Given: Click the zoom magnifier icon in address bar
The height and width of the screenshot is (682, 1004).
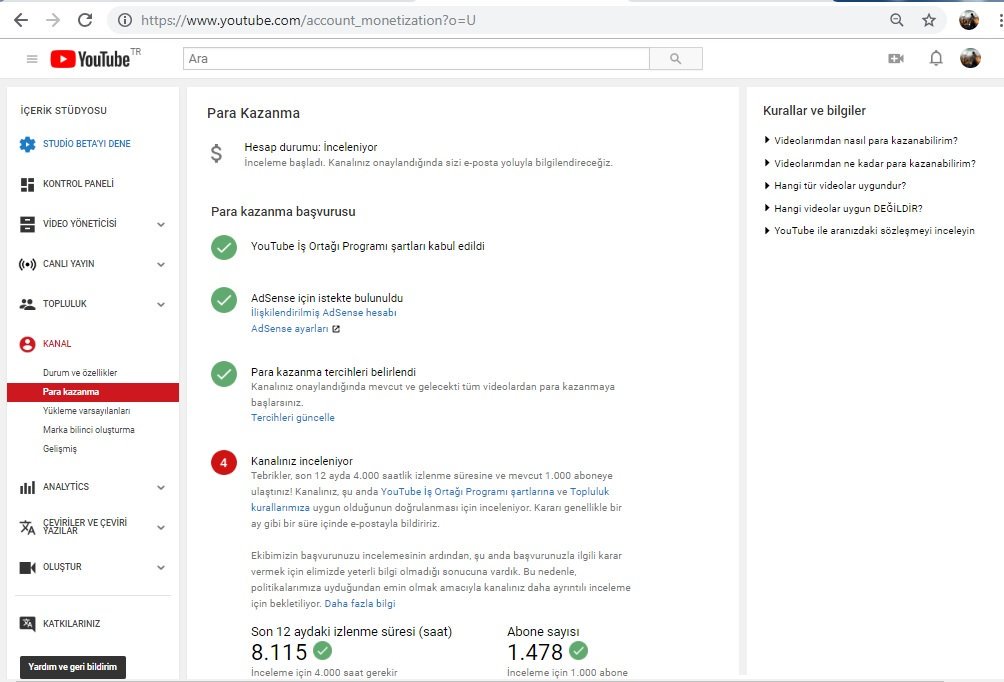Looking at the screenshot, I should [896, 20].
